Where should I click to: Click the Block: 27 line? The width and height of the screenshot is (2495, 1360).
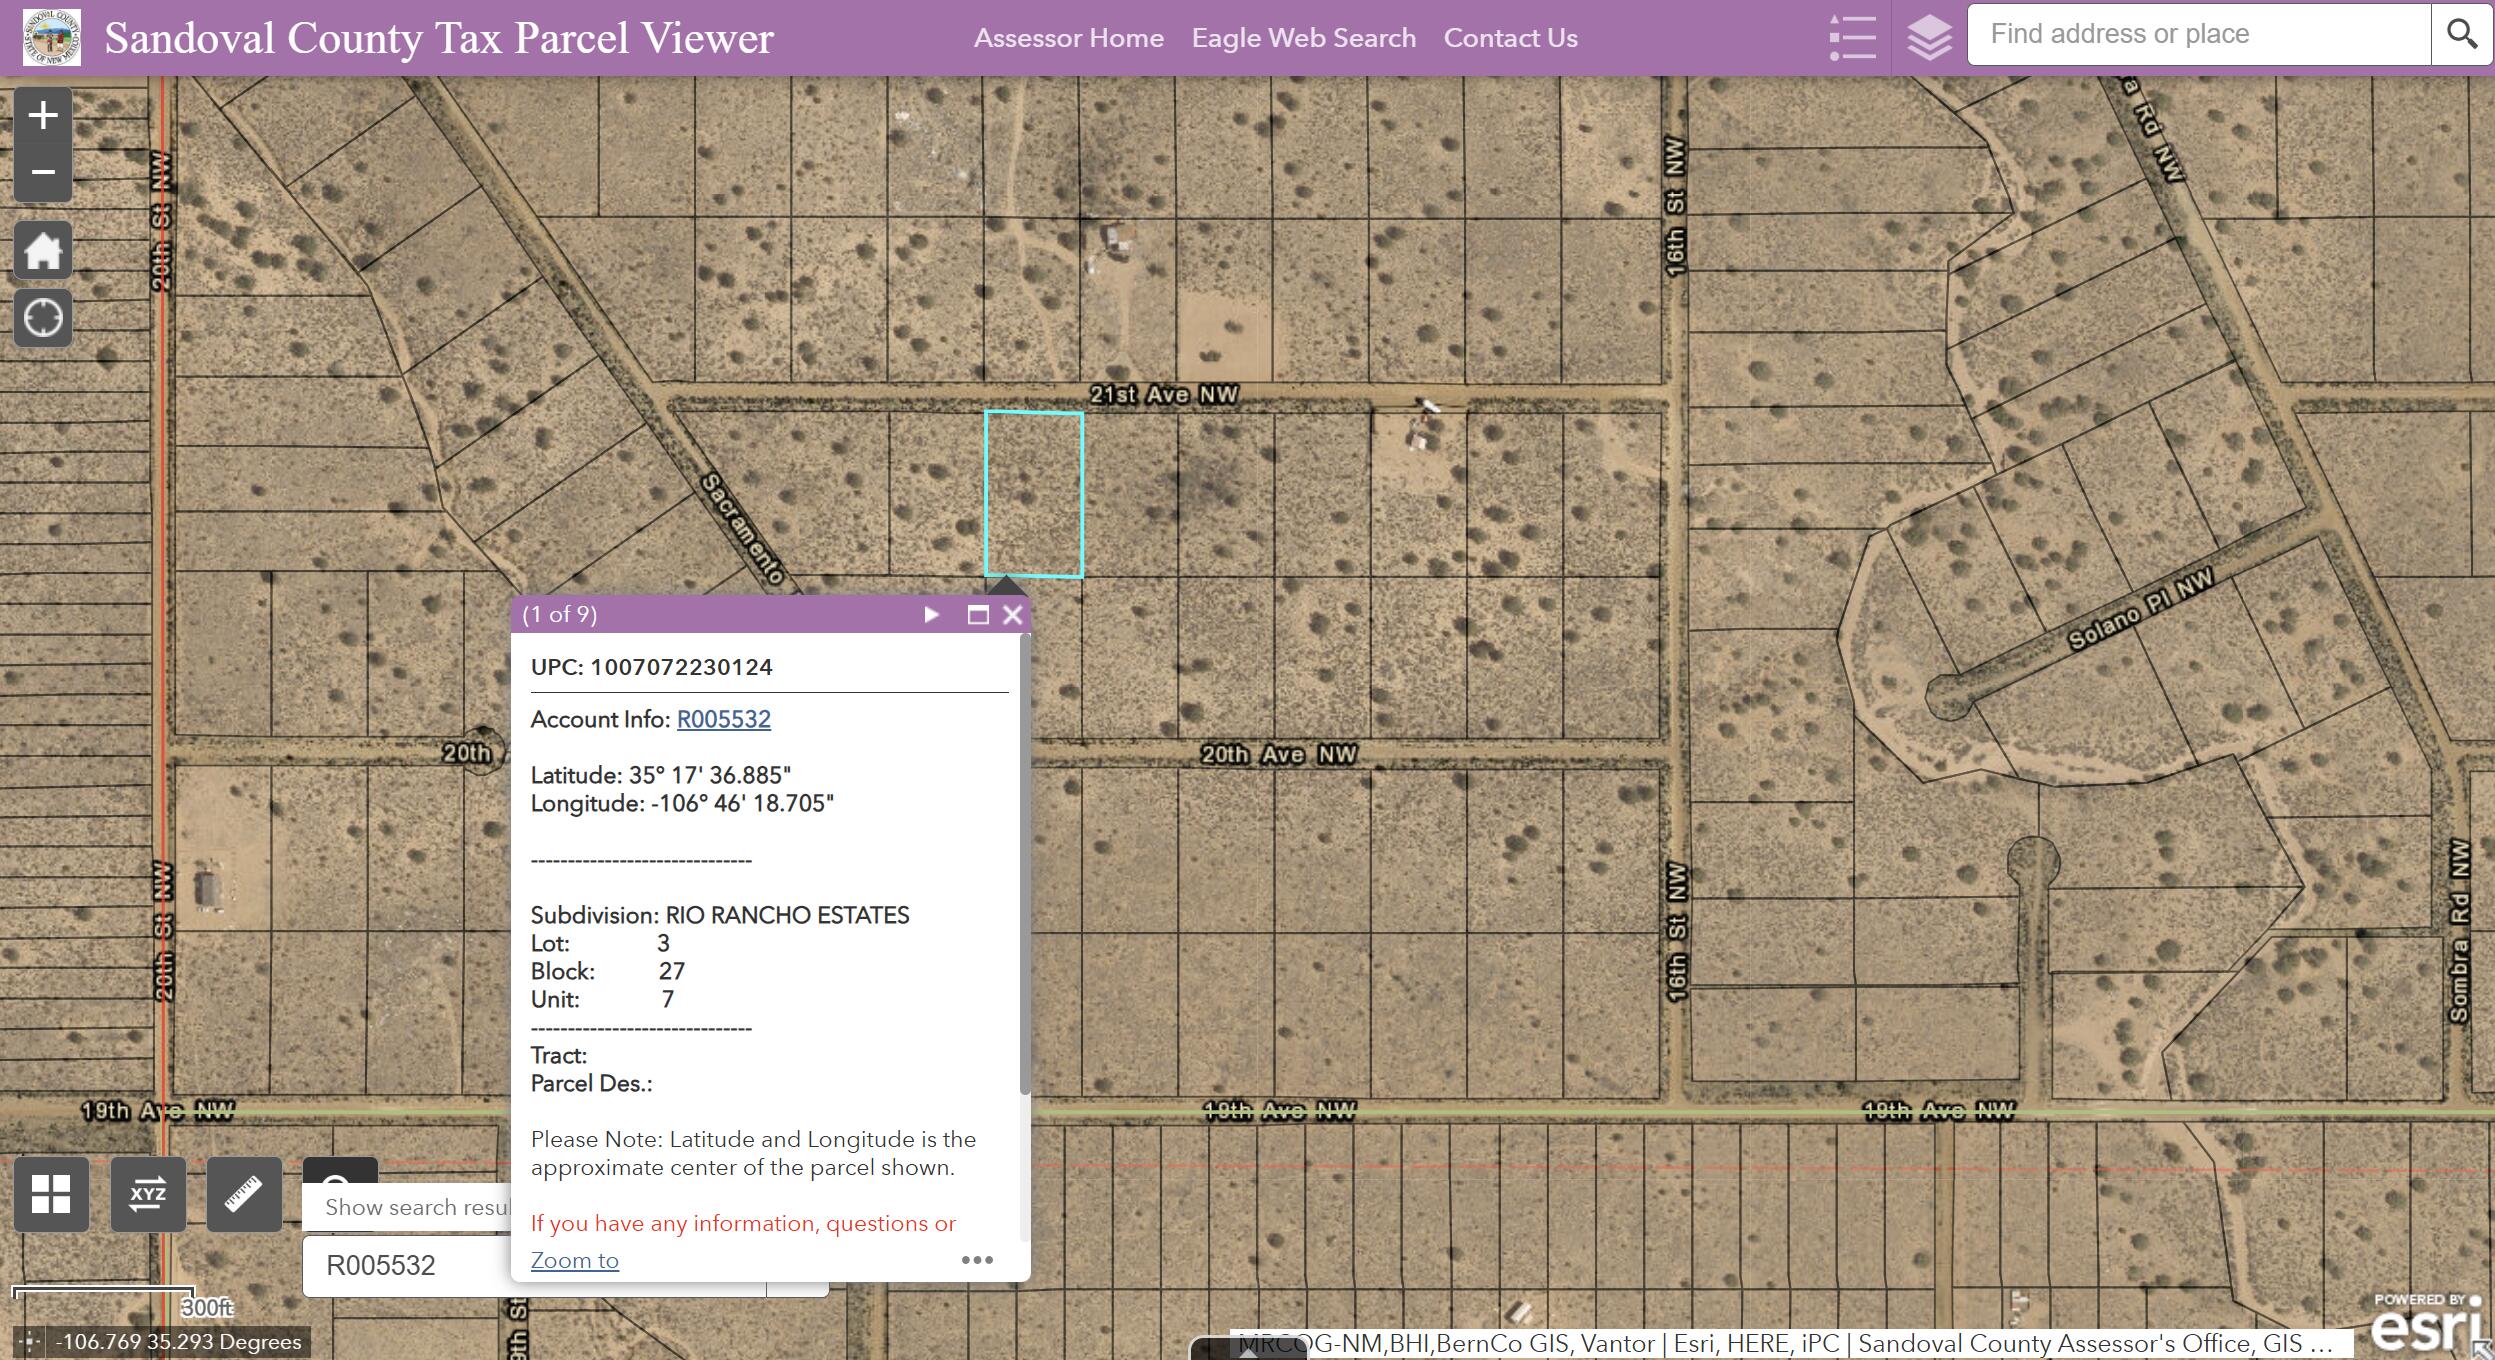pyautogui.click(x=608, y=971)
